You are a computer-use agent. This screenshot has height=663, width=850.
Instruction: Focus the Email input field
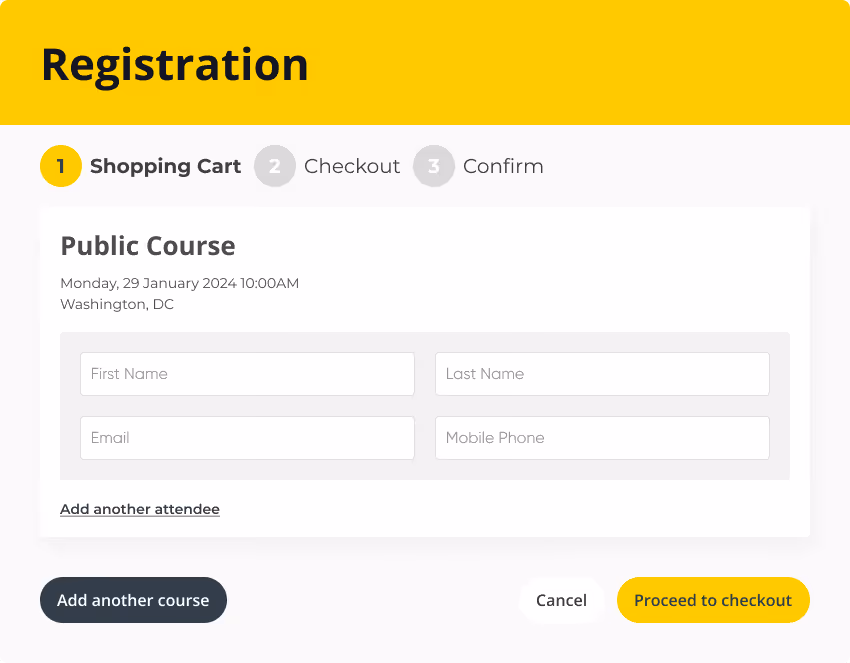tap(247, 437)
